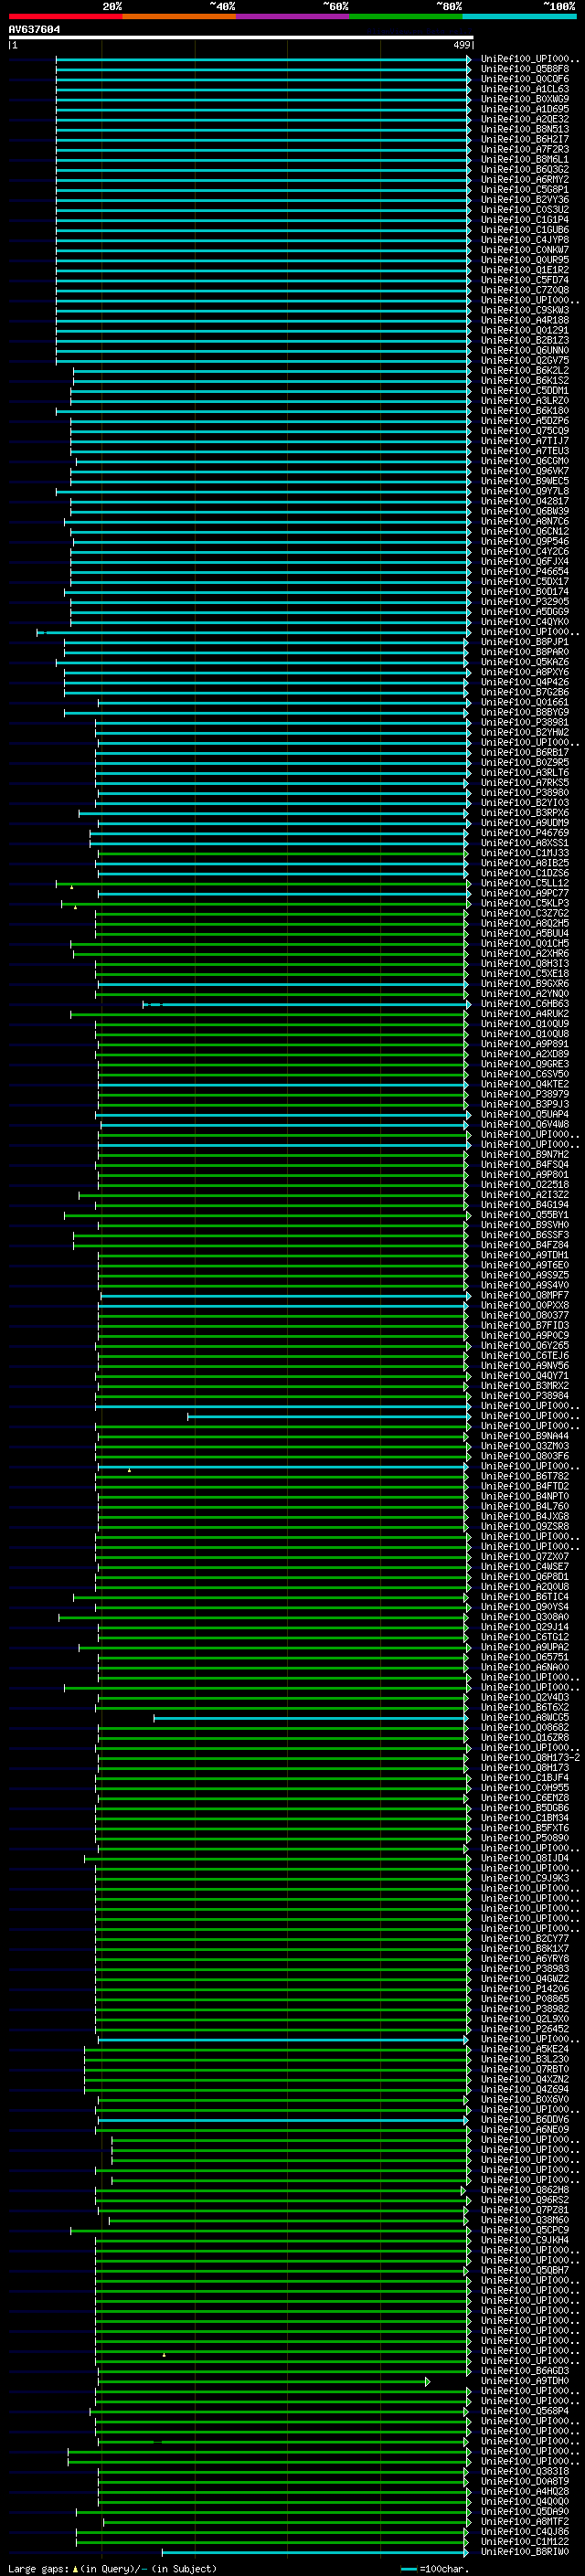Open hit UniRef100_A1D695
The width and height of the screenshot is (585, 2576).
[524, 109]
